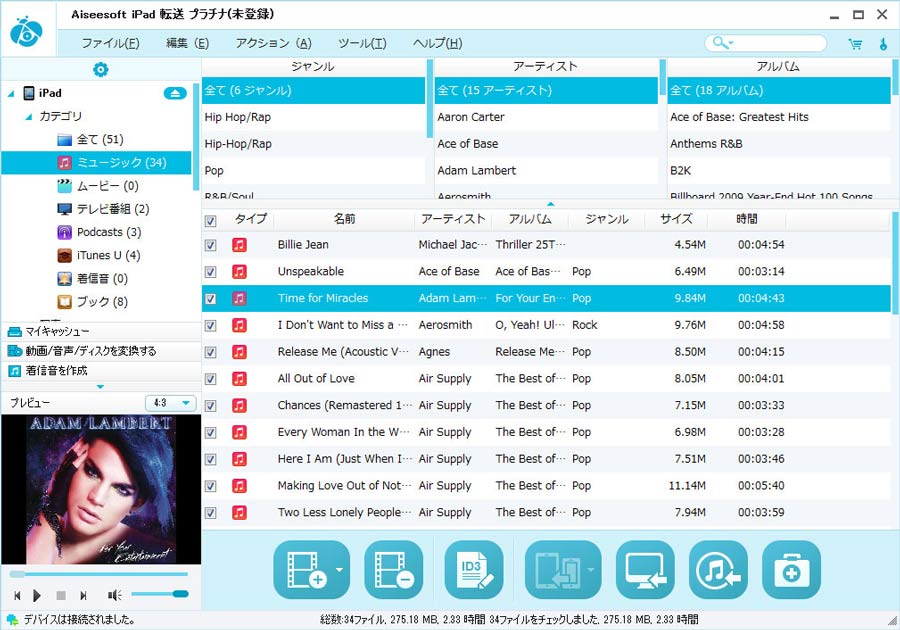900x630 pixels.
Task: Open the 4:3 aspect ratio dropdown
Action: click(171, 403)
